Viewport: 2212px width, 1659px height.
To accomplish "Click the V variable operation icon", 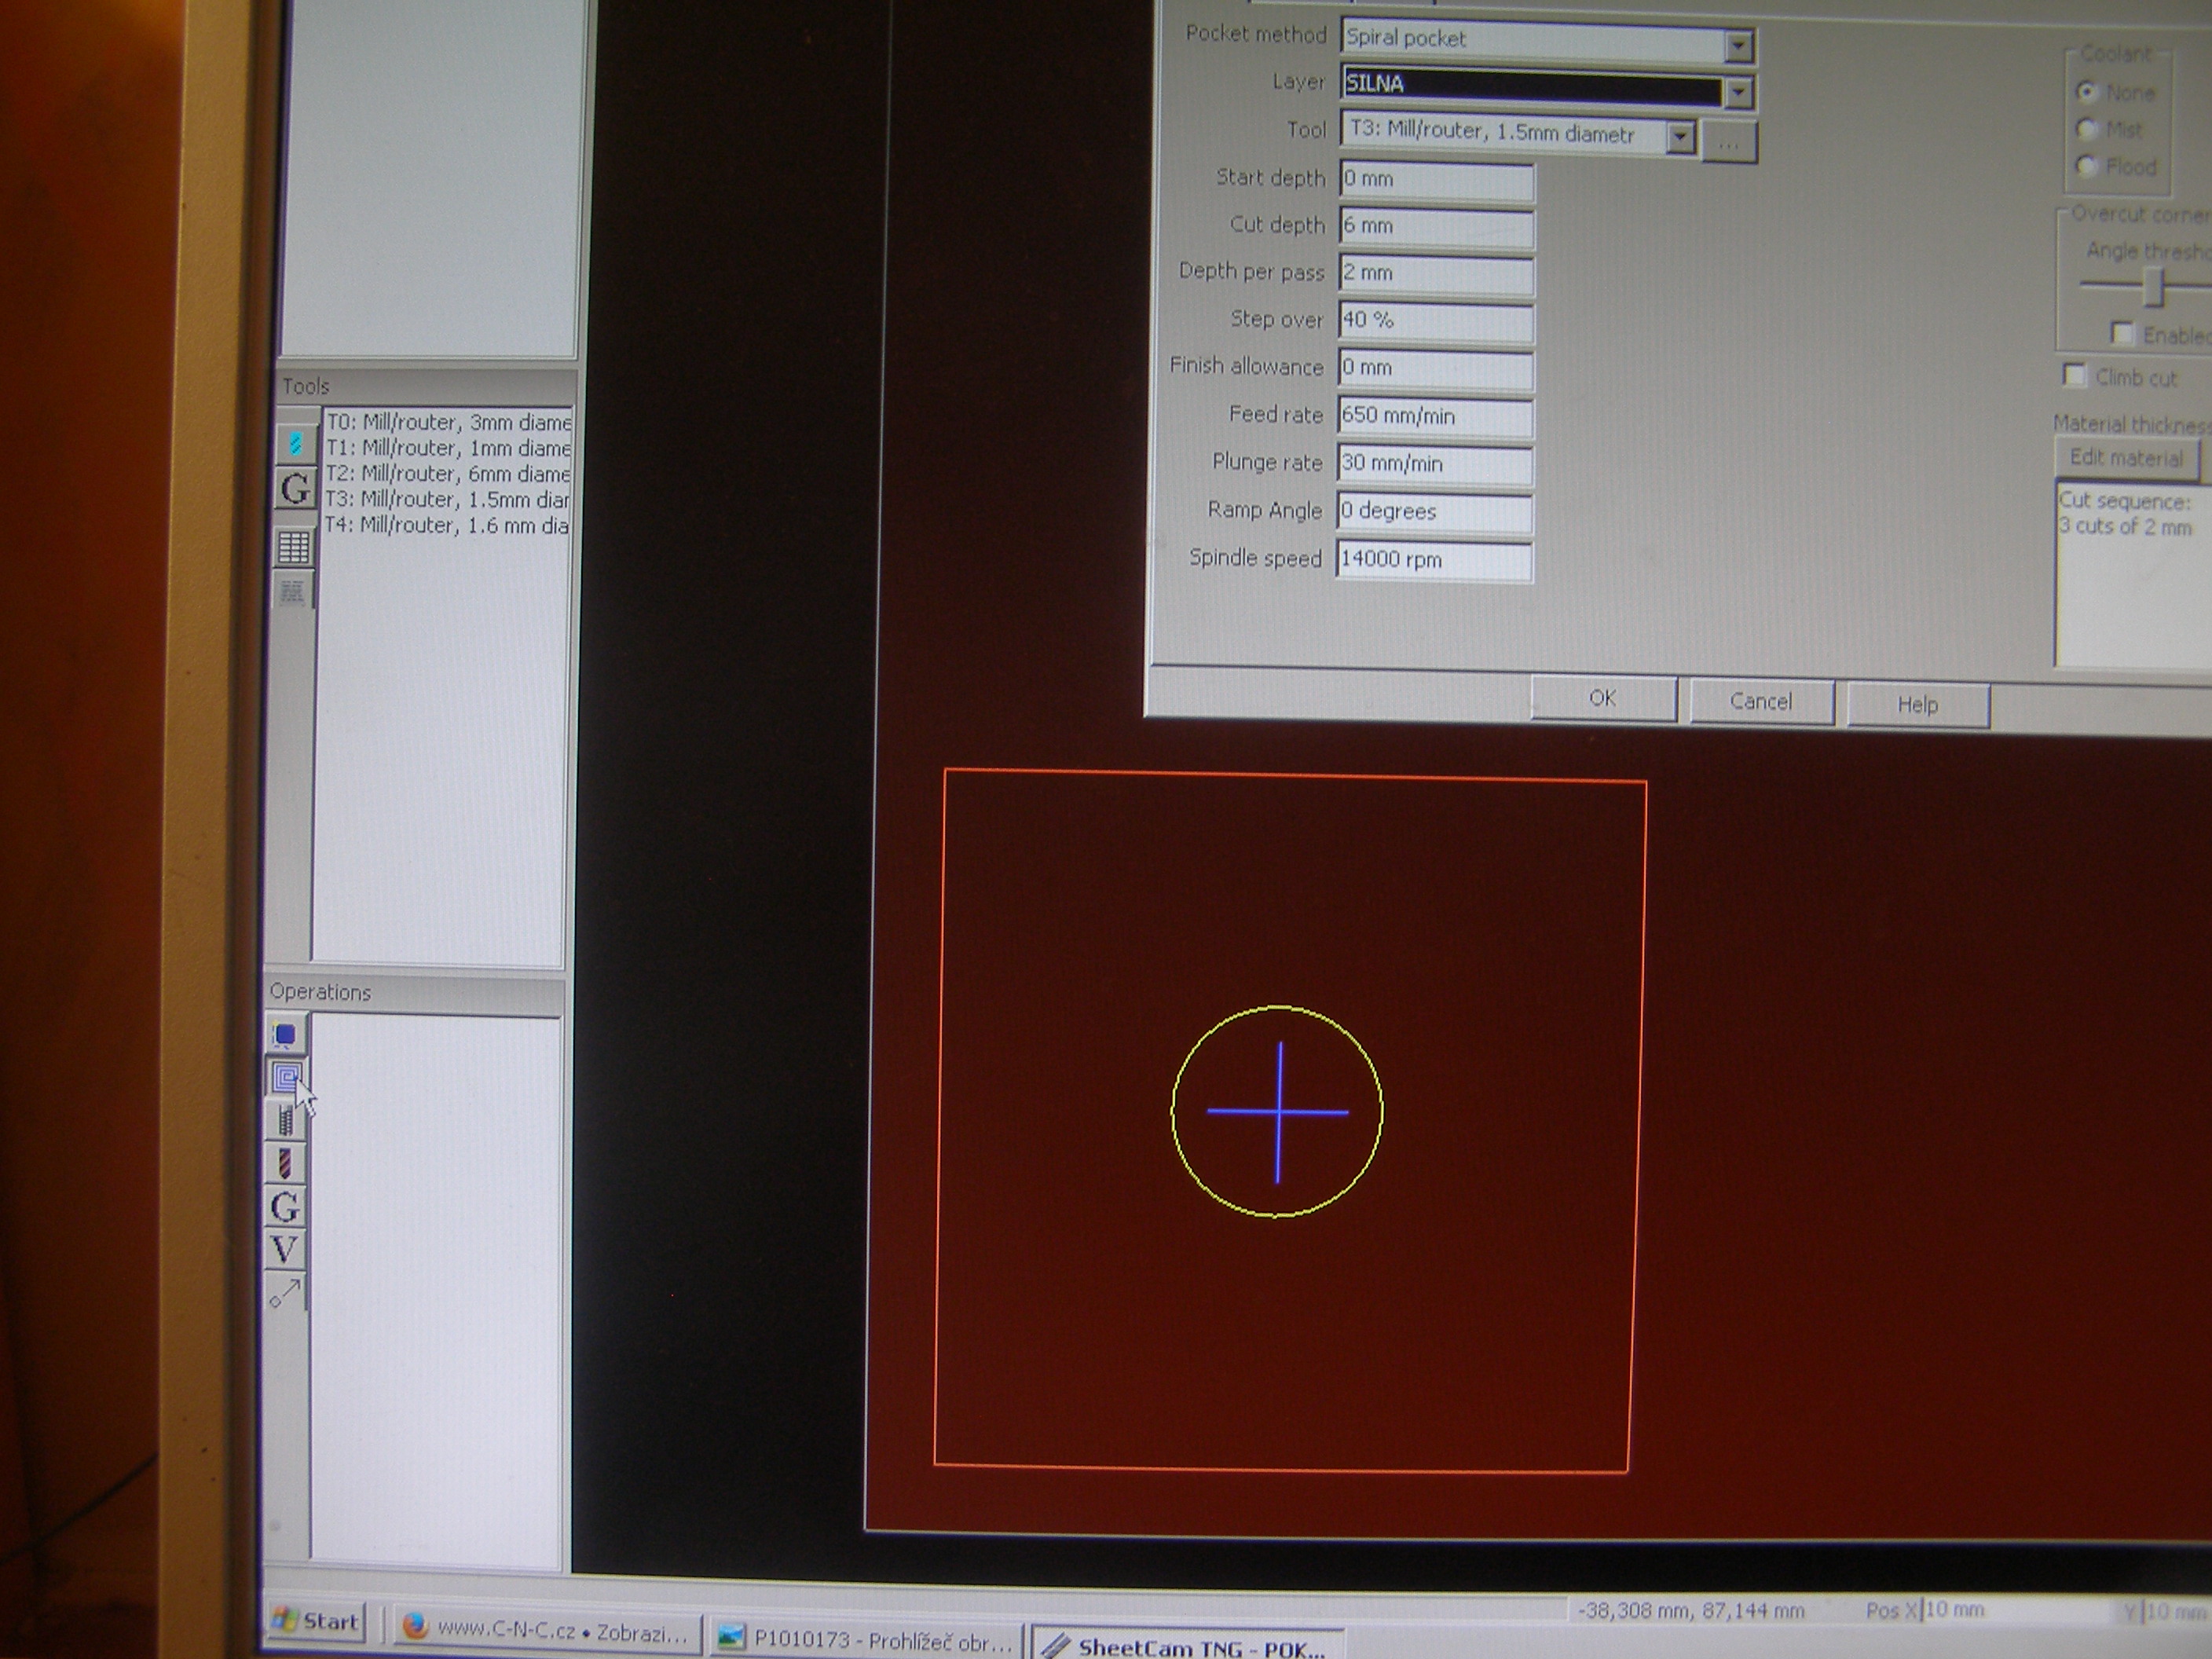I will point(284,1249).
